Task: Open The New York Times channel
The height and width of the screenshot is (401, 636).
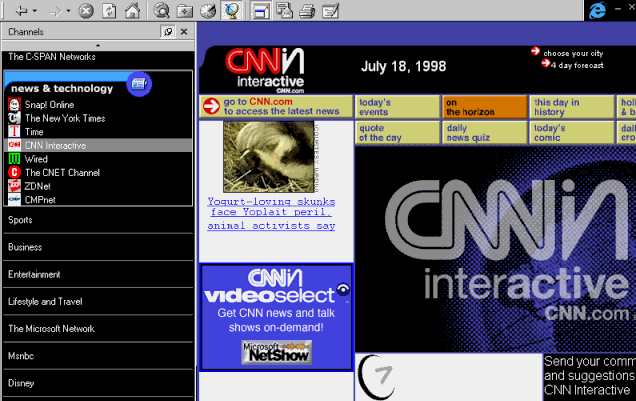Action: coord(65,118)
